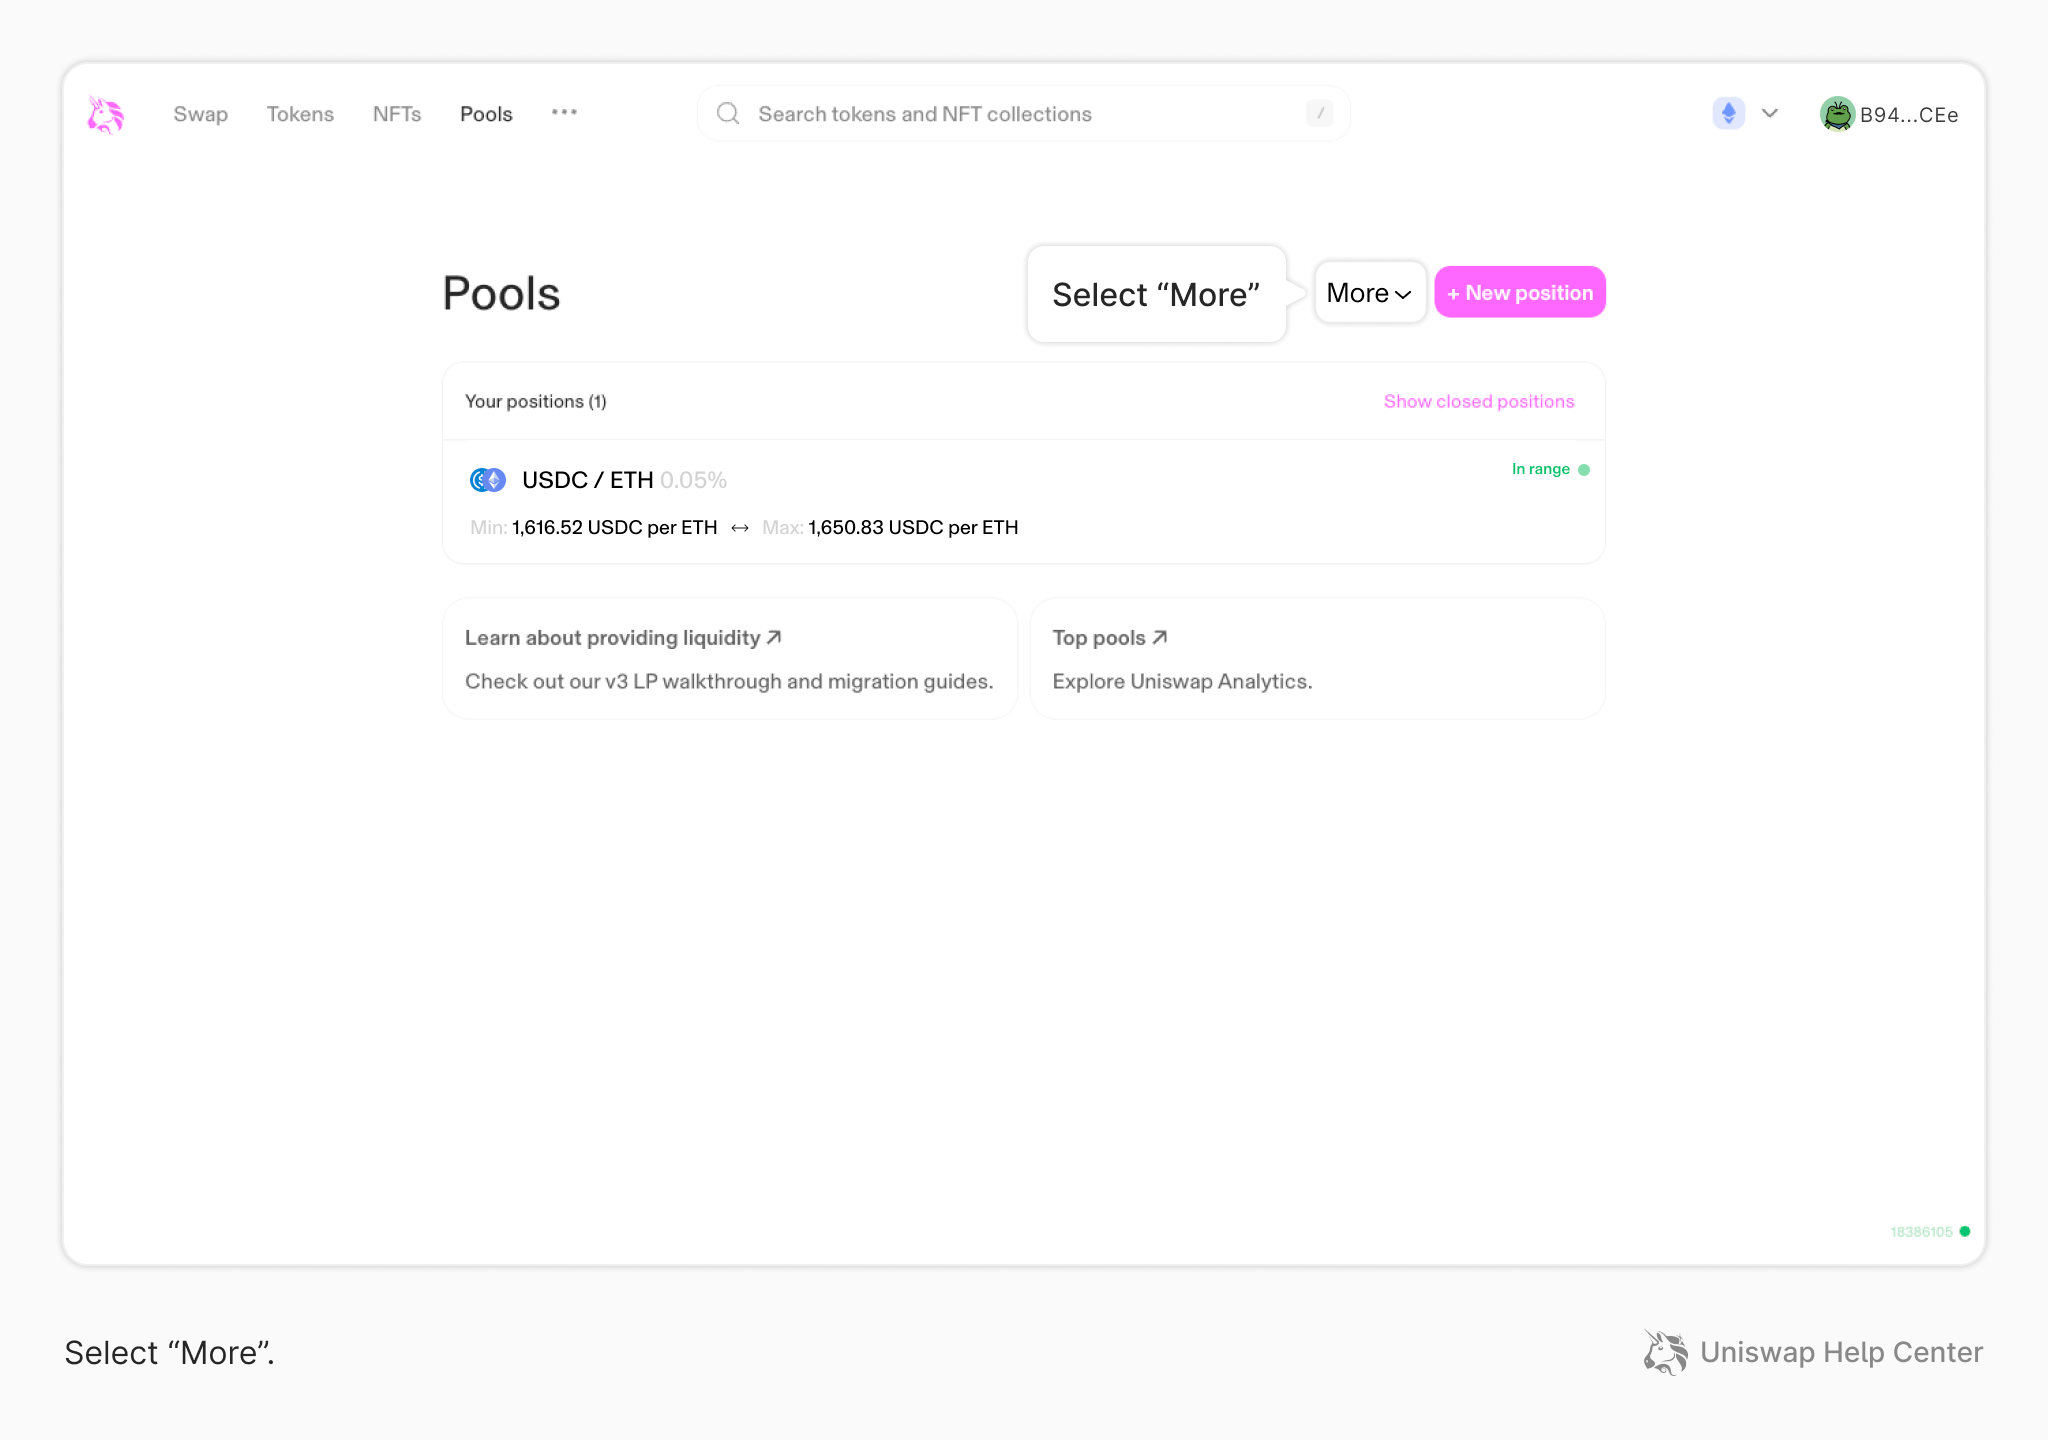Click the search magnifier icon
The width and height of the screenshot is (2048, 1440).
(x=728, y=114)
